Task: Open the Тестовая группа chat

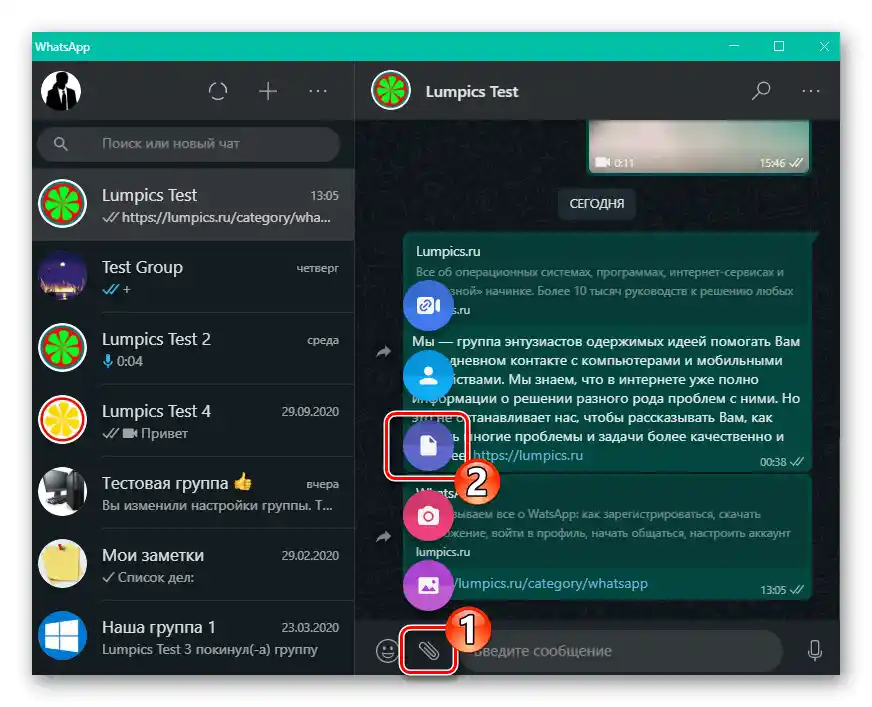Action: coord(193,493)
